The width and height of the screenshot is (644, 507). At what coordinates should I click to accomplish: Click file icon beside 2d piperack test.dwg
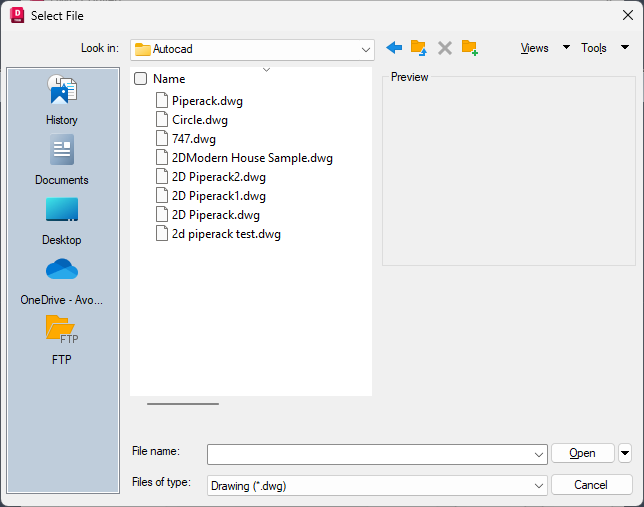162,233
